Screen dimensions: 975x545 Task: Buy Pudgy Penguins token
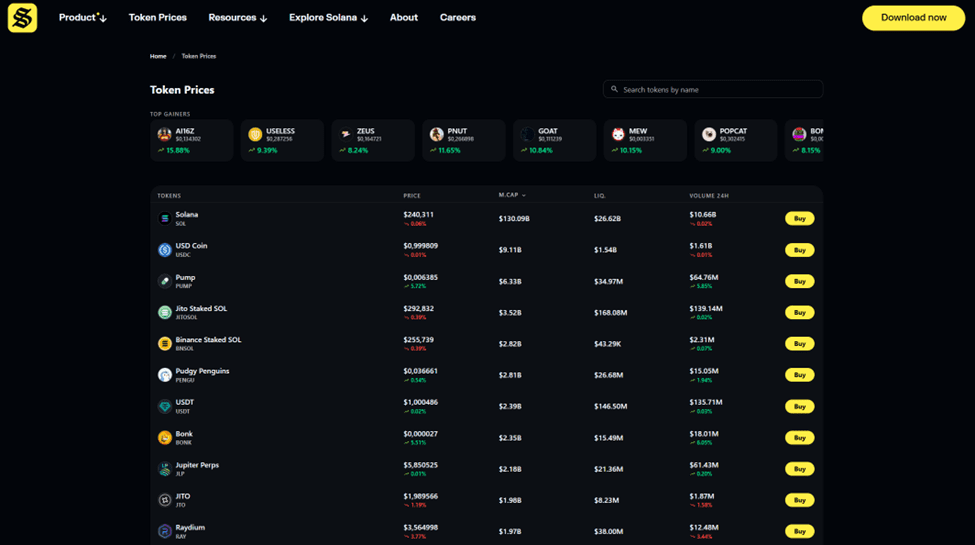[800, 375]
